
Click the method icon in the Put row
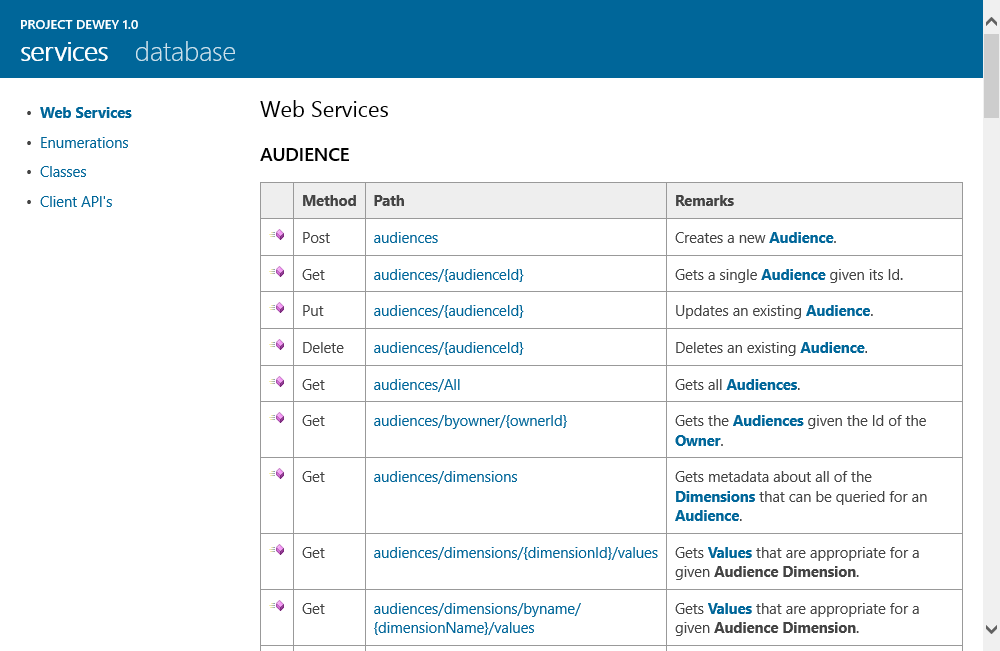coord(277,309)
